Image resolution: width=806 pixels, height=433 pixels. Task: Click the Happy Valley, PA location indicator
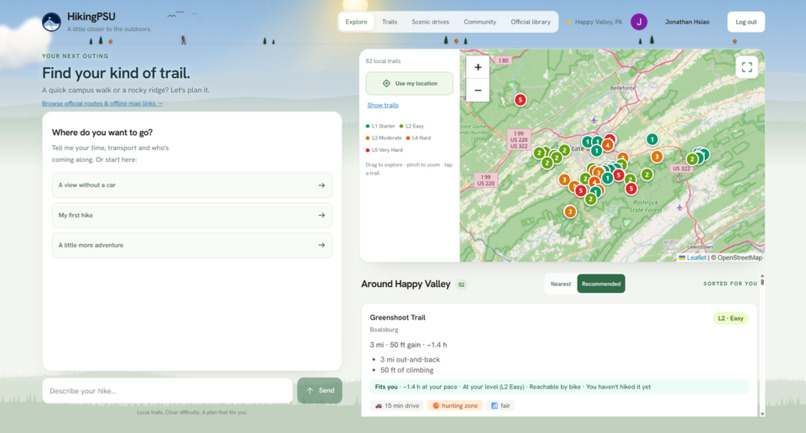[594, 22]
